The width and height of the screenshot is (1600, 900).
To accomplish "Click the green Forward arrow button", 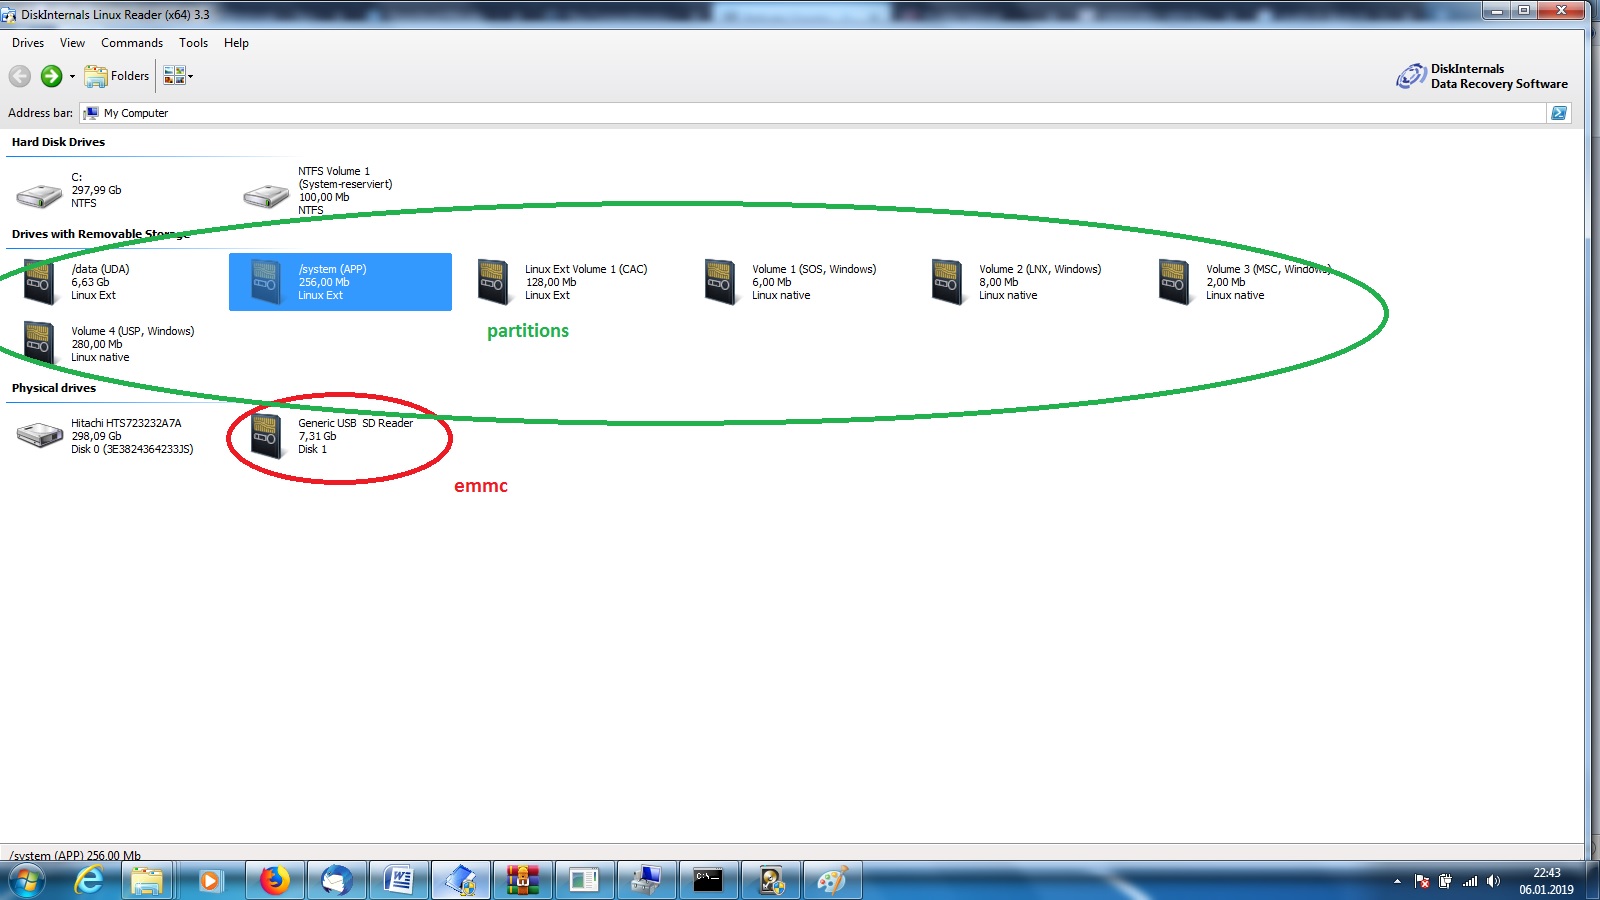I will coord(51,76).
